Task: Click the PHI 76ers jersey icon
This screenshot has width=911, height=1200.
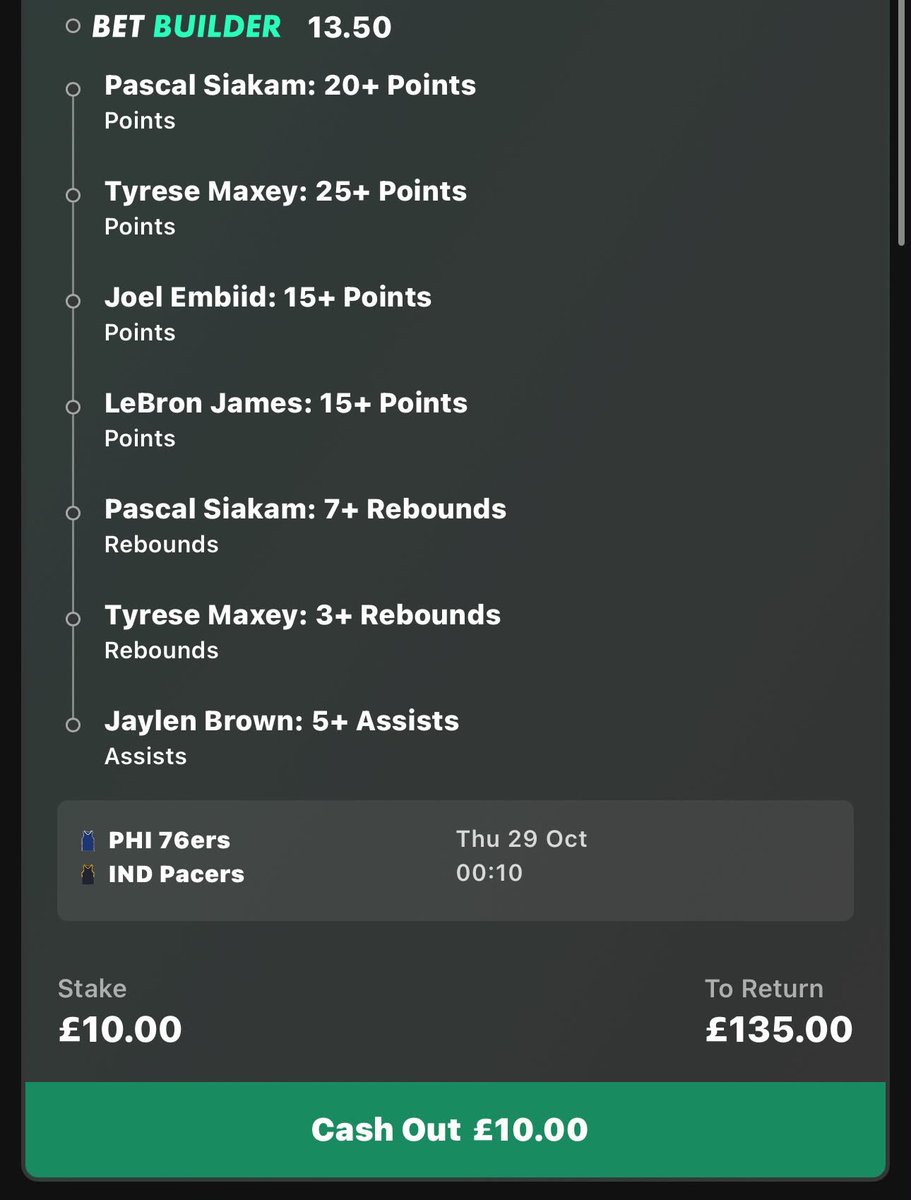Action: click(x=89, y=840)
